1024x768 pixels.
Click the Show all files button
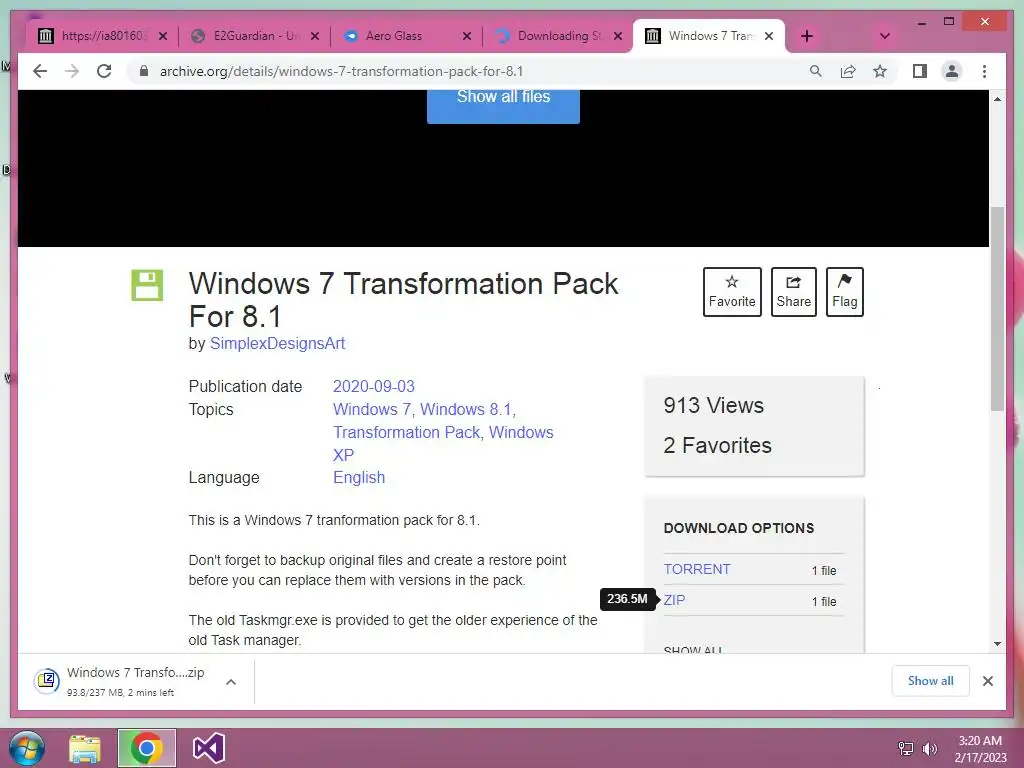(503, 106)
